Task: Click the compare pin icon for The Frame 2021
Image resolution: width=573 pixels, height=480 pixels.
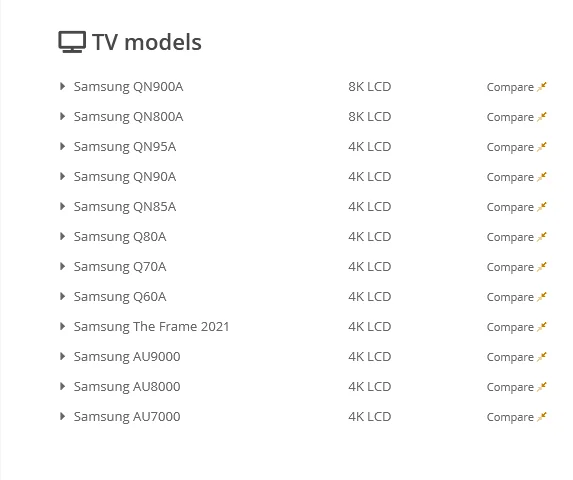Action: [542, 327]
